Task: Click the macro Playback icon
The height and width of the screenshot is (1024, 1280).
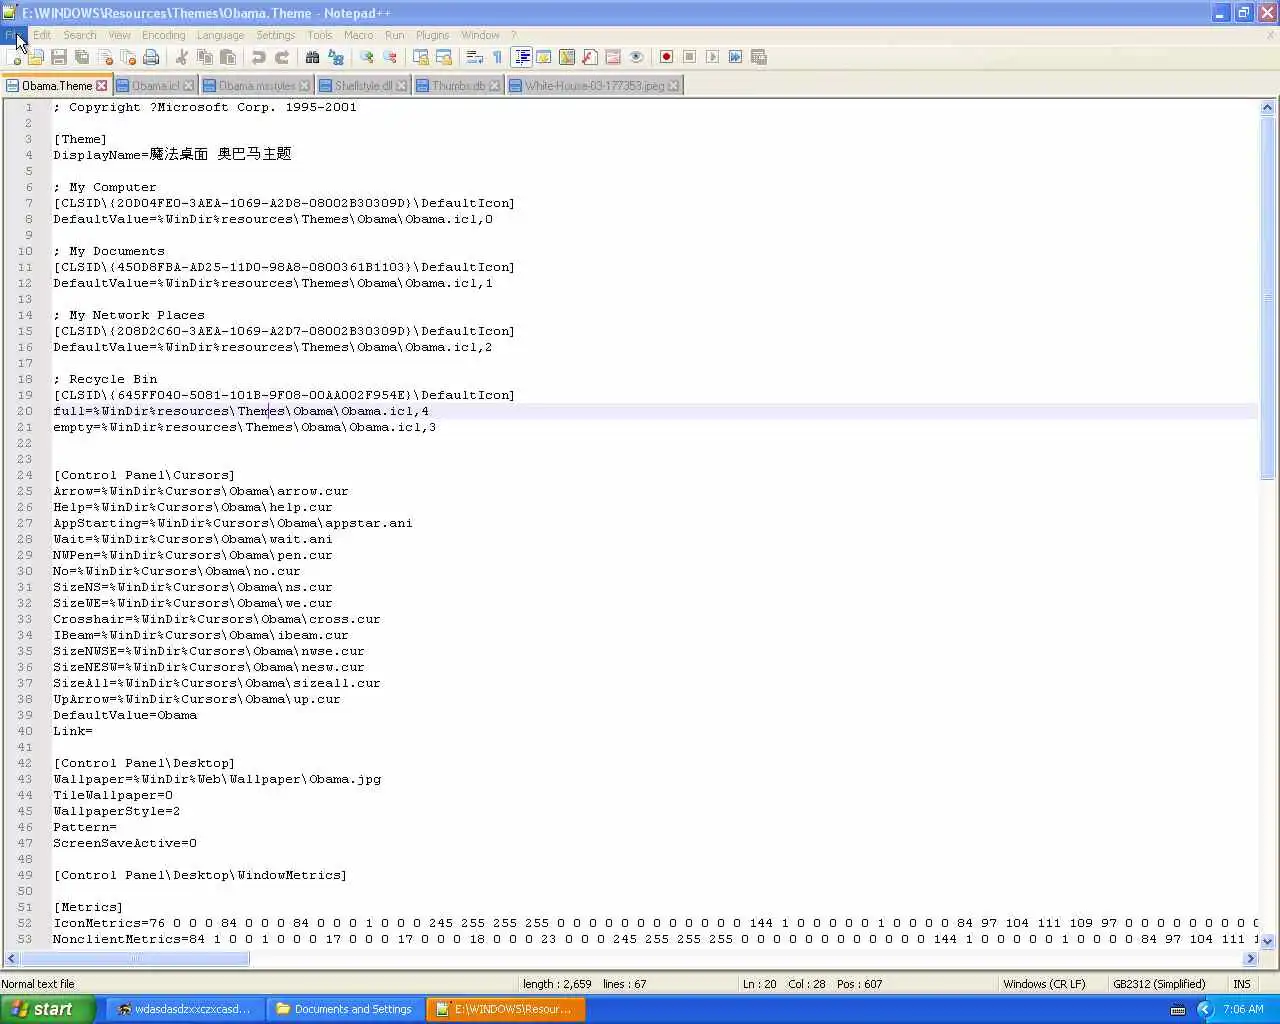Action: click(712, 57)
